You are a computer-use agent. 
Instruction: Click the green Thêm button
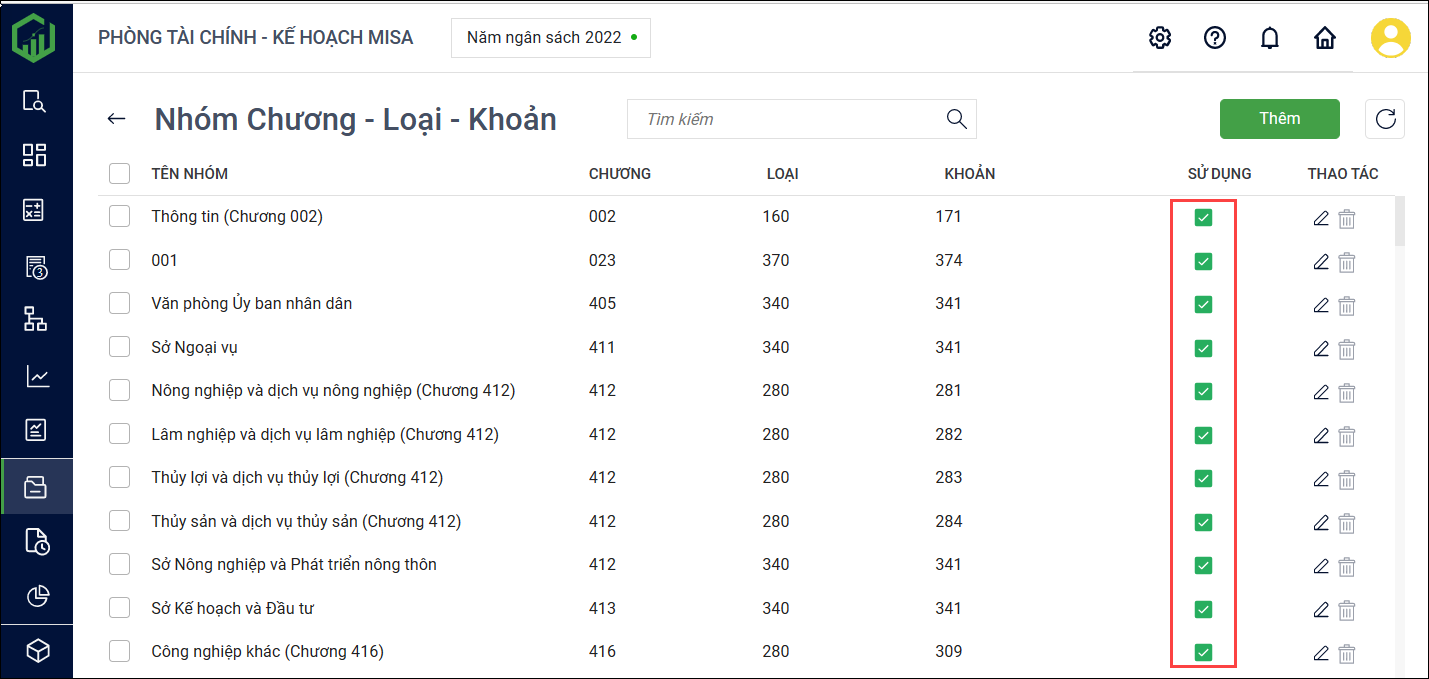click(1279, 119)
